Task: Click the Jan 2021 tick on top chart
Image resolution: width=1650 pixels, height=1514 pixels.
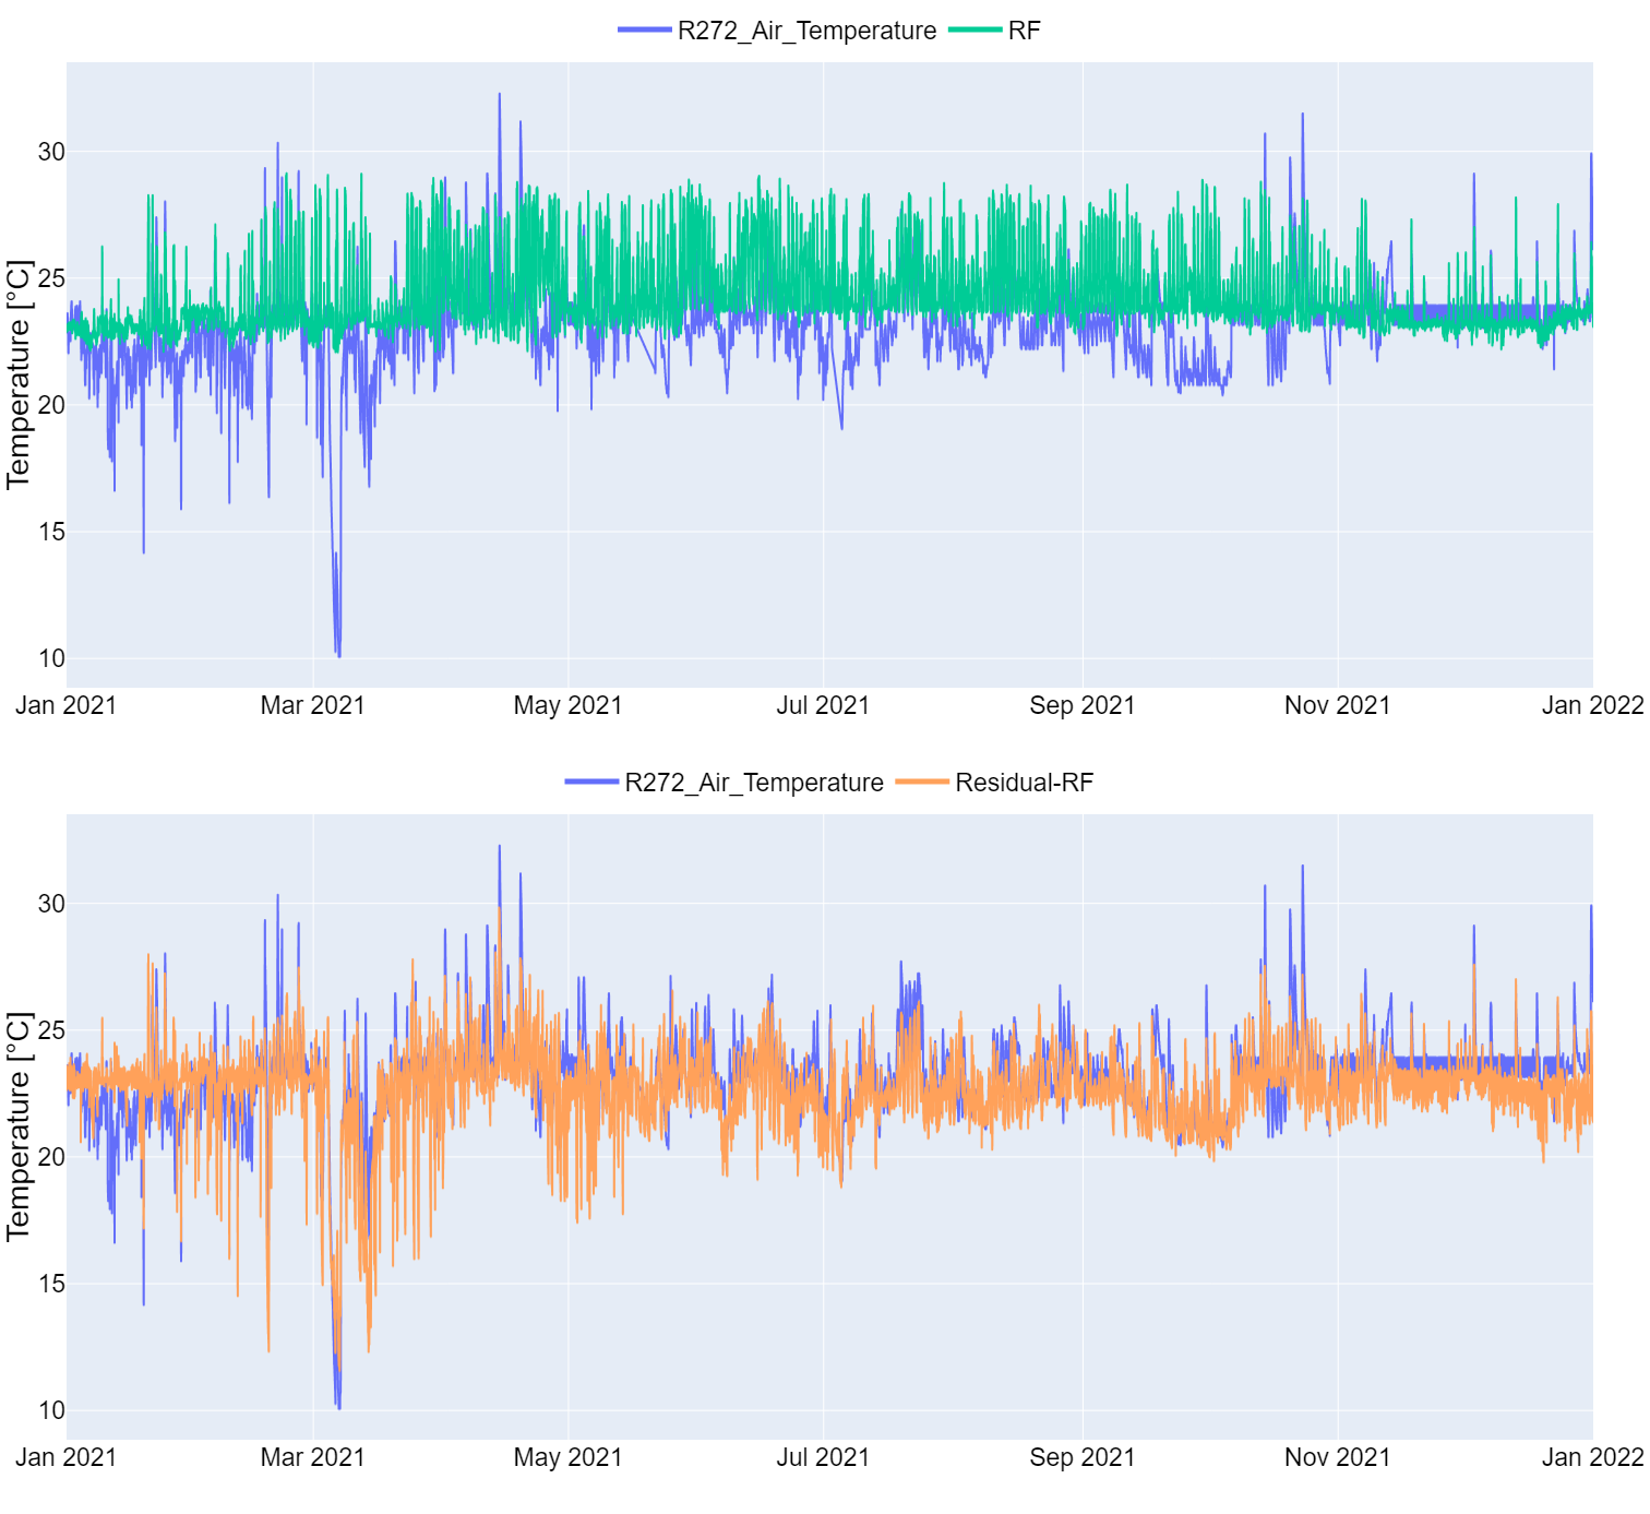Action: [x=66, y=706]
